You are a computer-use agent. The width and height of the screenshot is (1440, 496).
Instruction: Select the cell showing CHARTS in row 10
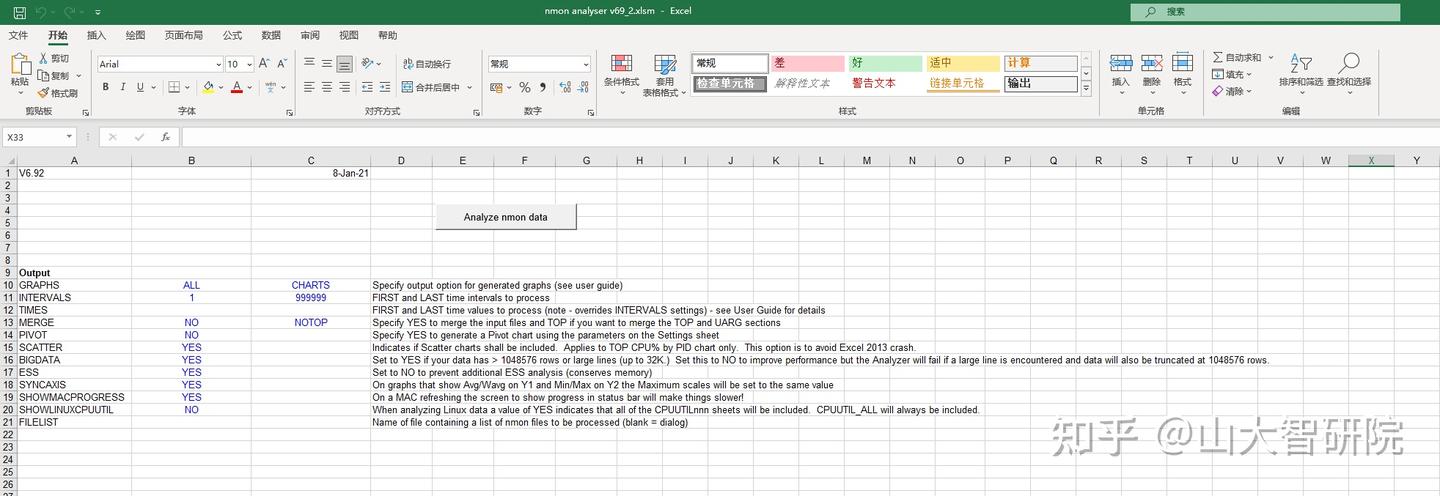coord(311,285)
